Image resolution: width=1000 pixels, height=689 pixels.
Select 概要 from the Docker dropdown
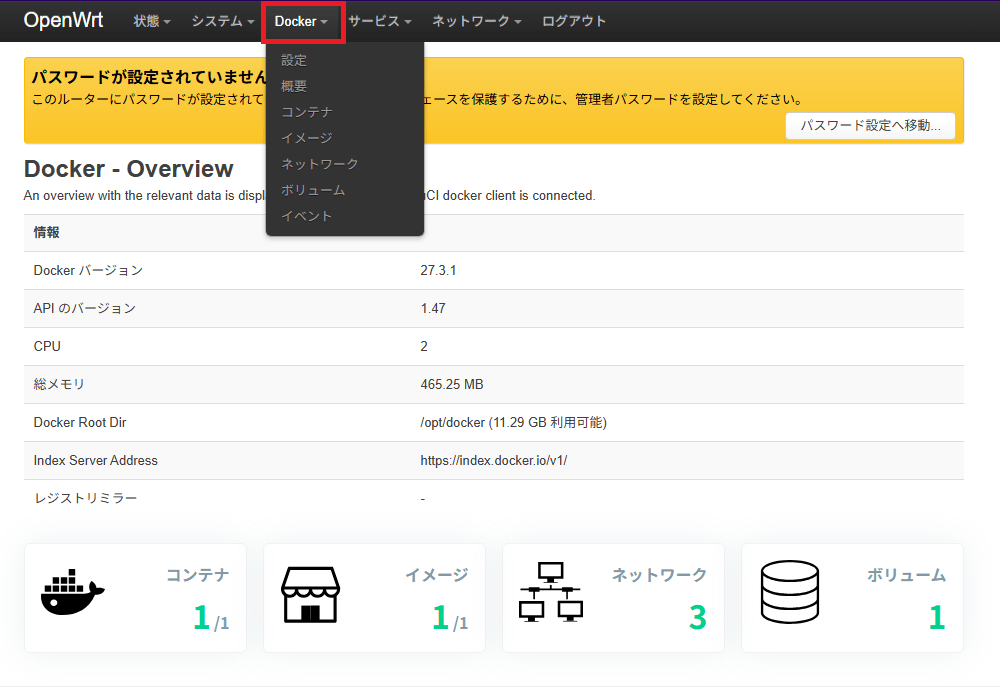pyautogui.click(x=294, y=86)
